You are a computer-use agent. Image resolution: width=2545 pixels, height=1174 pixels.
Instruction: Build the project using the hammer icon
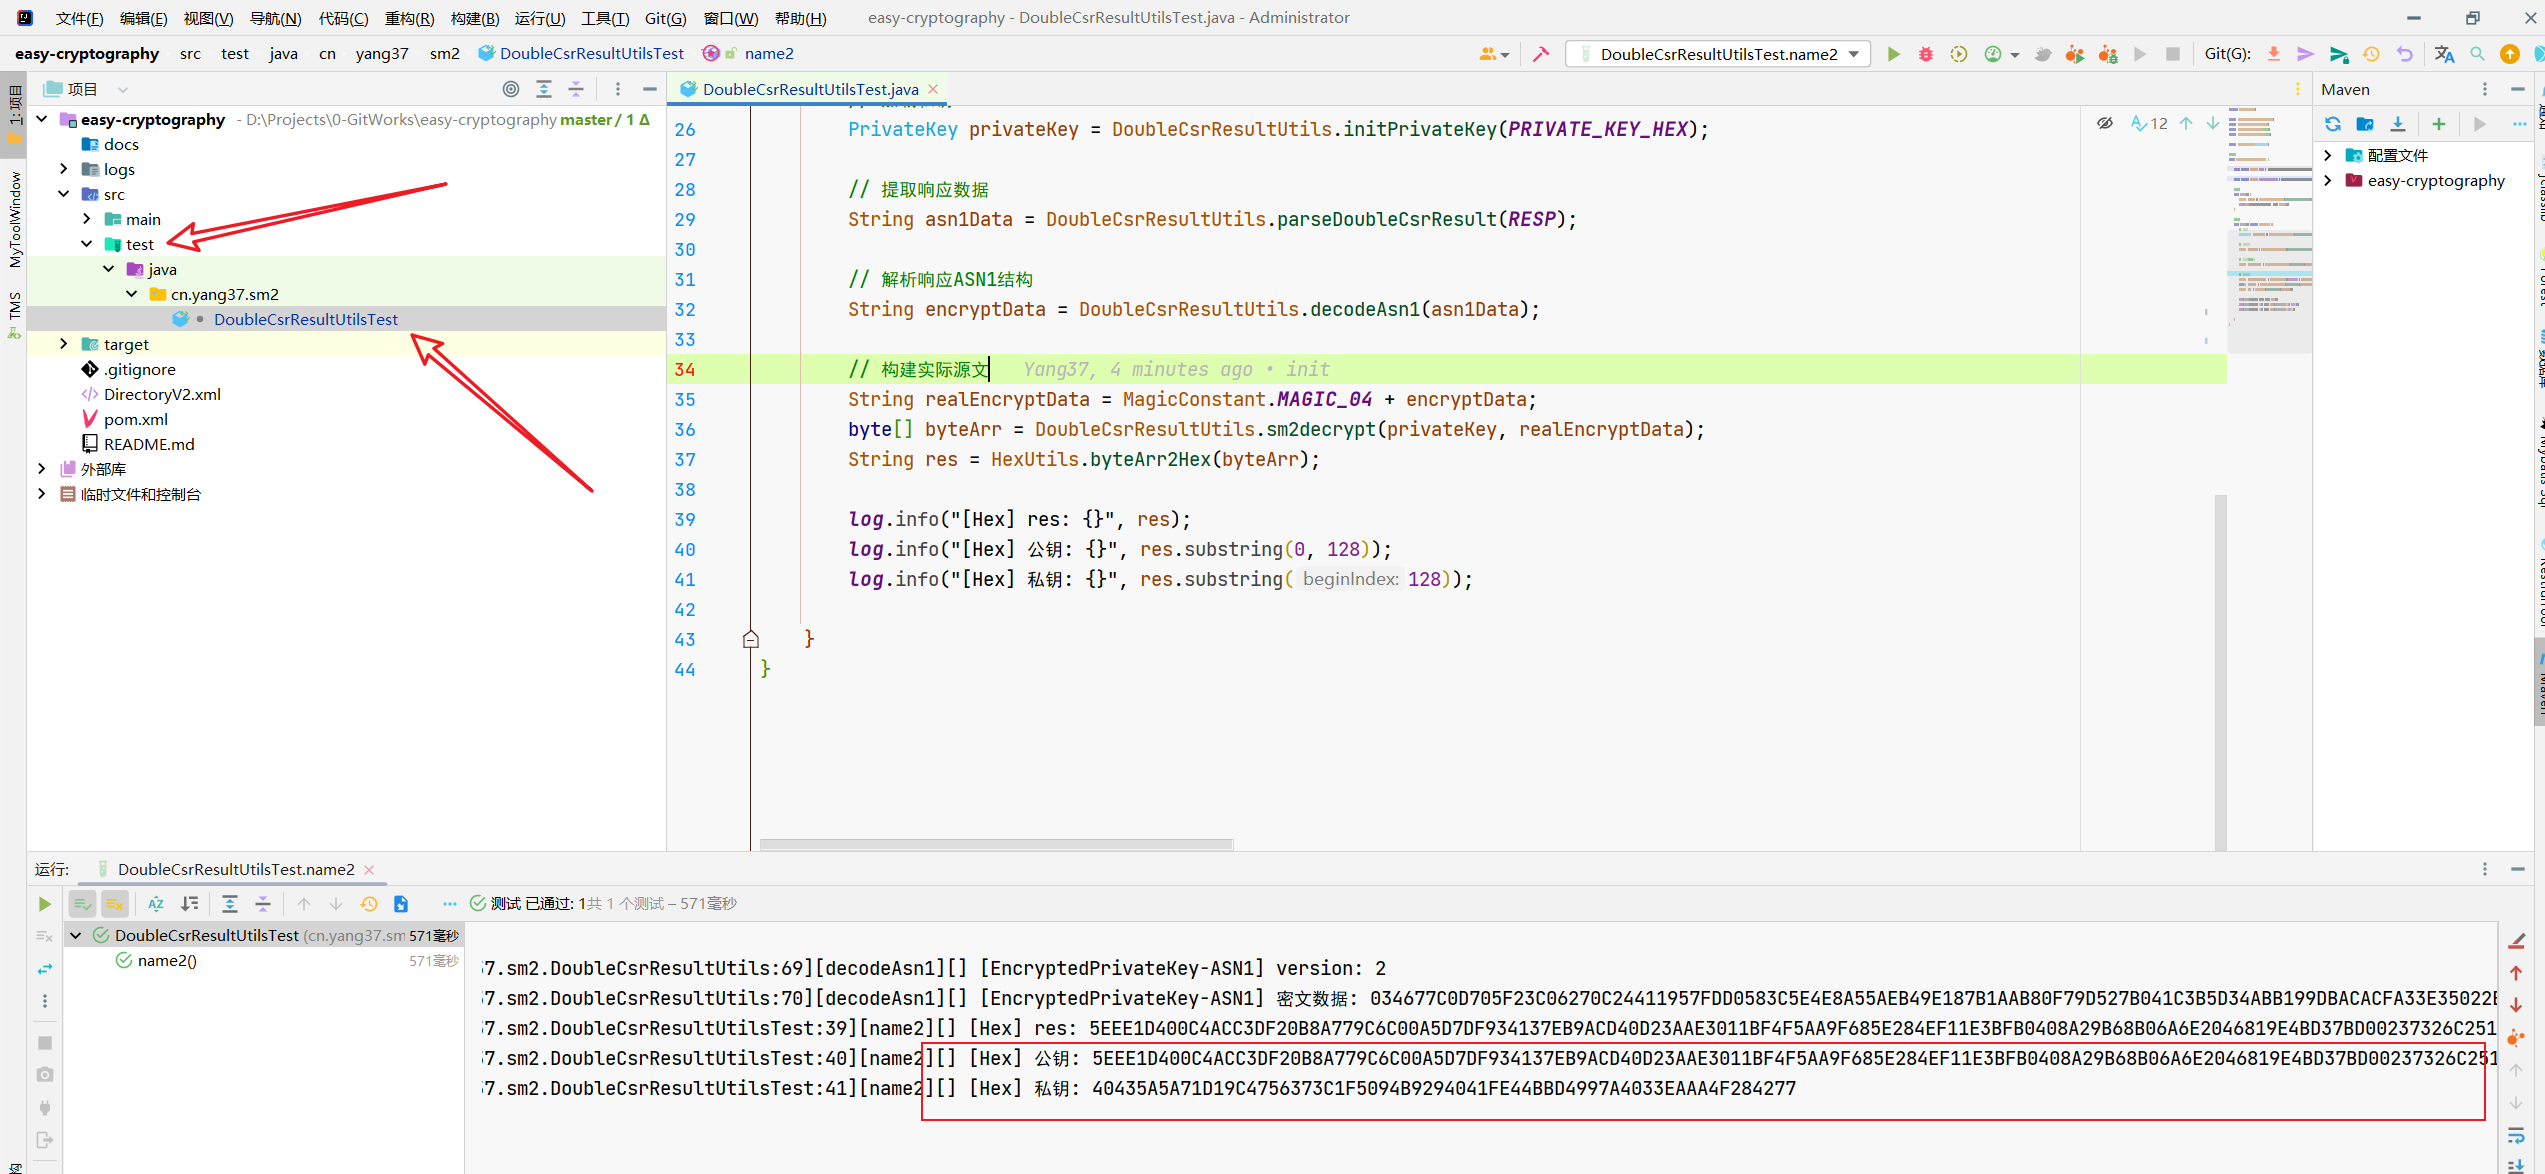(x=1541, y=54)
